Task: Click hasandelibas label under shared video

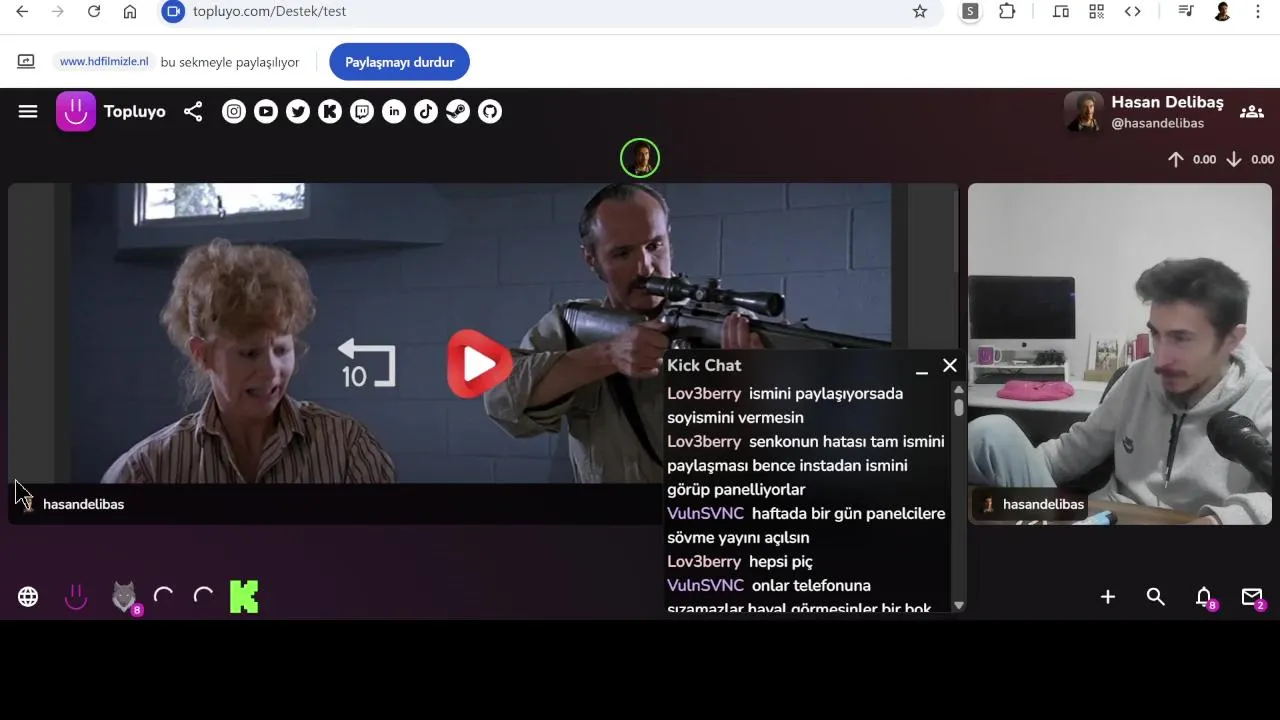Action: coord(83,505)
